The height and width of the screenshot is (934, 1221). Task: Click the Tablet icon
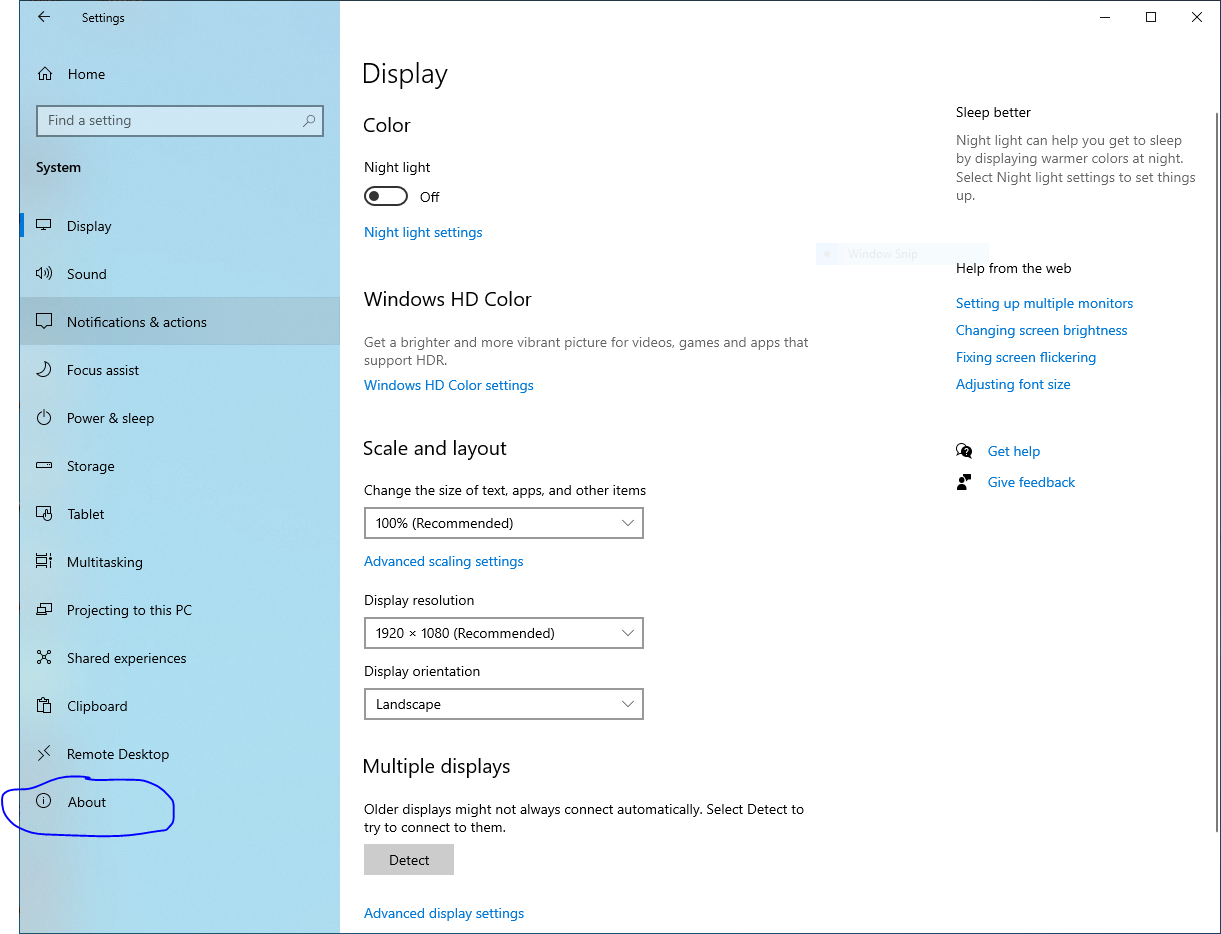coord(44,514)
